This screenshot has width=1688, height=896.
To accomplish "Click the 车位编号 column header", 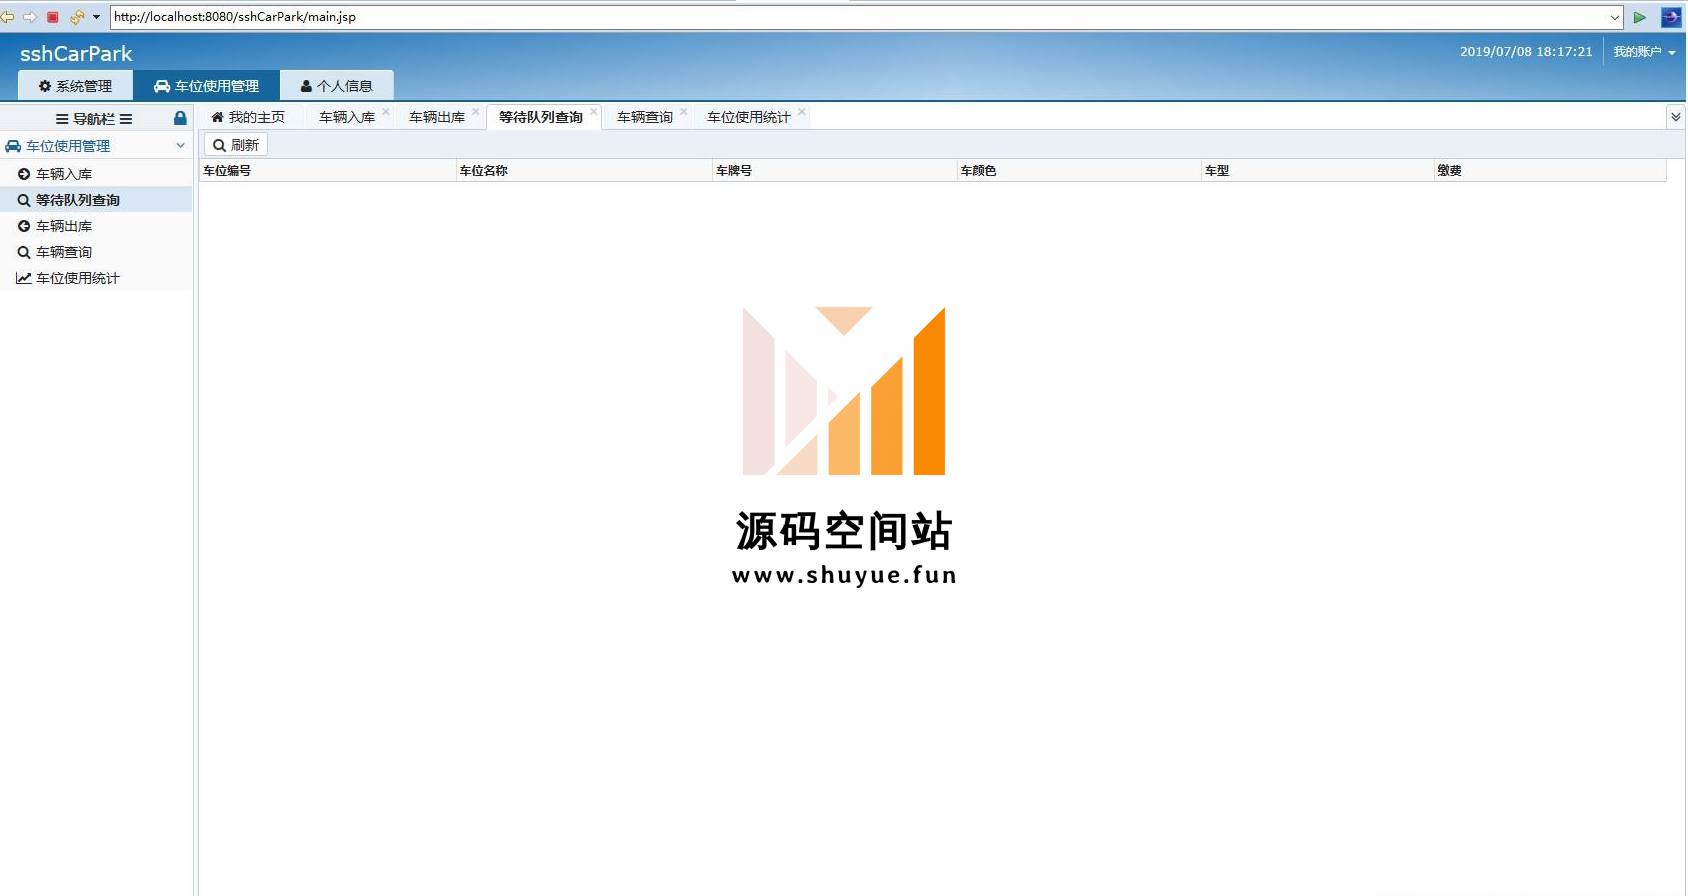I will click(x=327, y=171).
